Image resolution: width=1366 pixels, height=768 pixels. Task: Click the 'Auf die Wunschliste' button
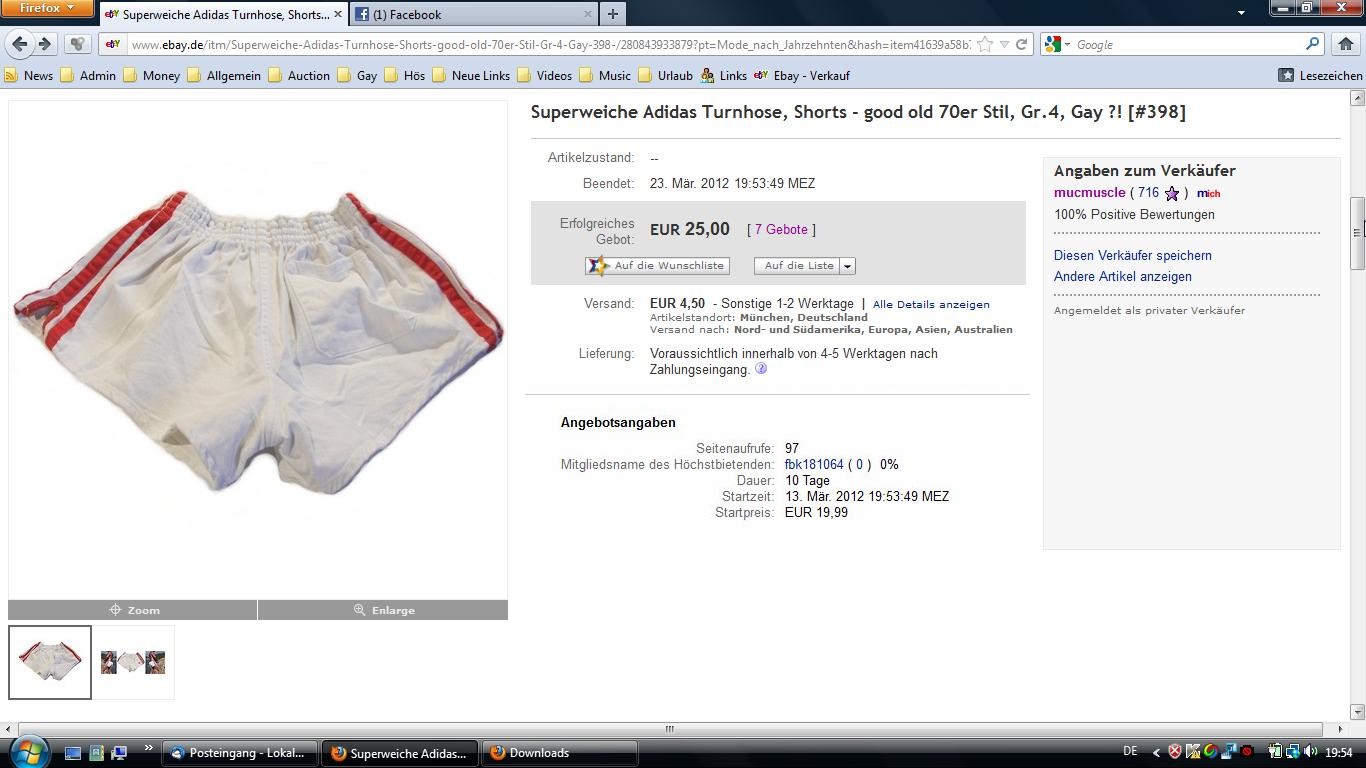[x=657, y=266]
